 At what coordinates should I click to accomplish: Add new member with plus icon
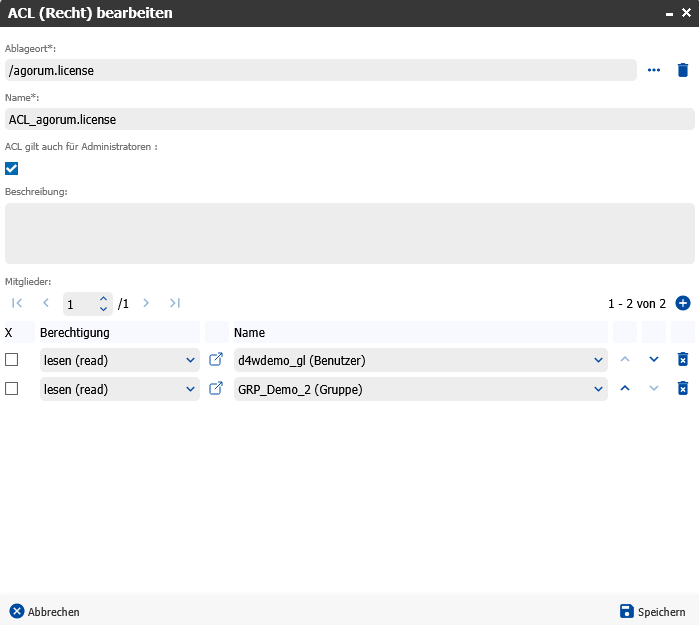tap(683, 303)
